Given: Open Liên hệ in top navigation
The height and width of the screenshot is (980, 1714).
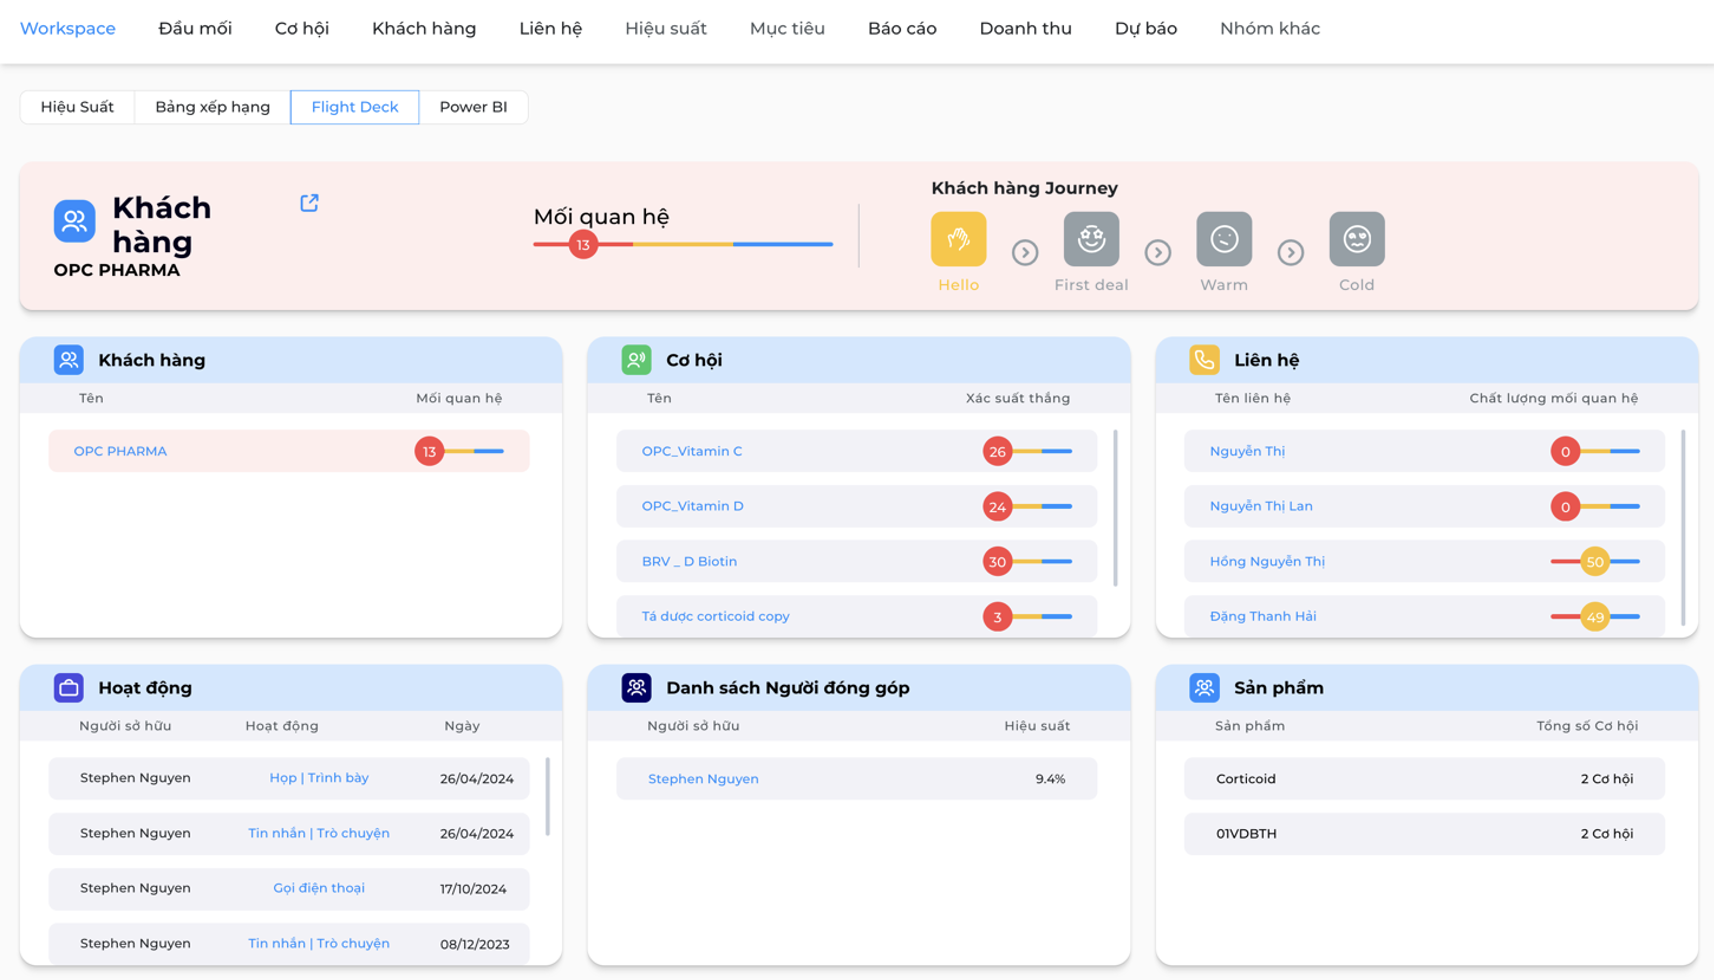Looking at the screenshot, I should pos(551,28).
